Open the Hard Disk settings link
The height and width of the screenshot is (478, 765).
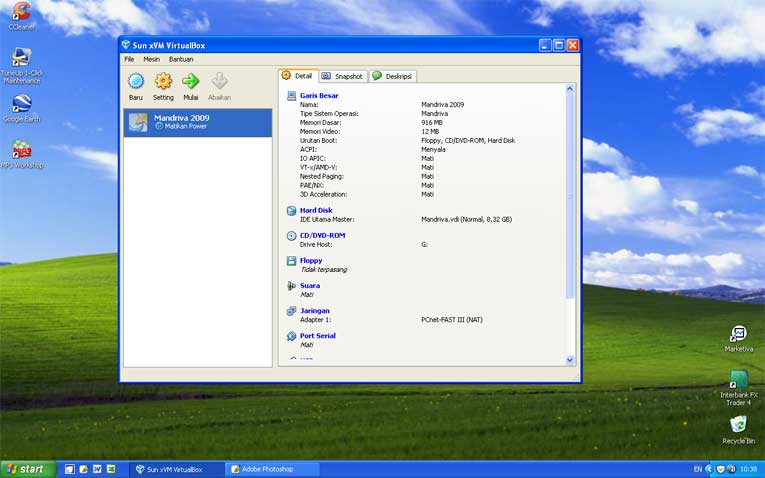pyautogui.click(x=316, y=210)
